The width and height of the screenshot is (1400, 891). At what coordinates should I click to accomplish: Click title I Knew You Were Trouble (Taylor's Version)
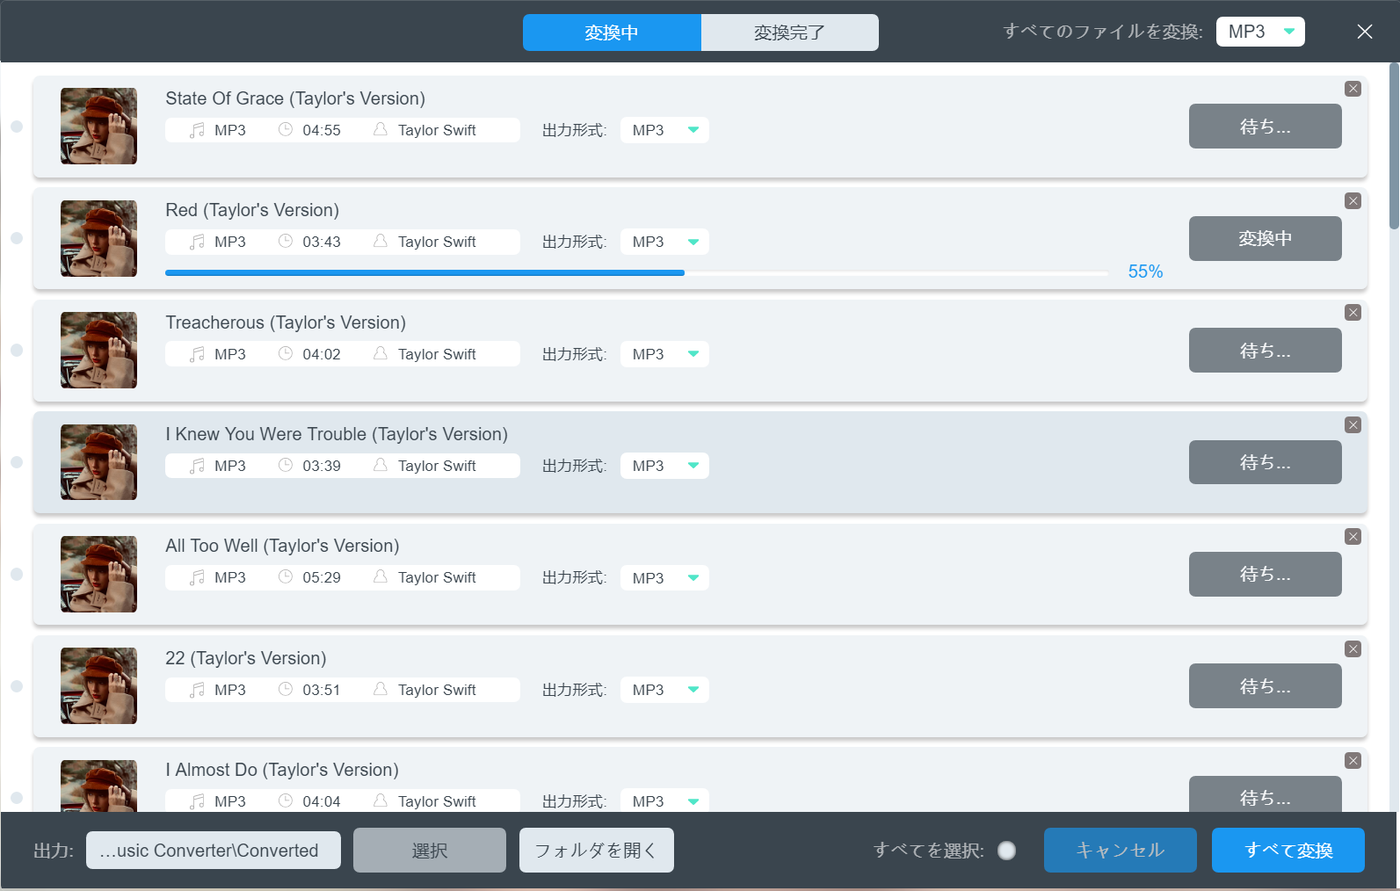[x=337, y=434]
